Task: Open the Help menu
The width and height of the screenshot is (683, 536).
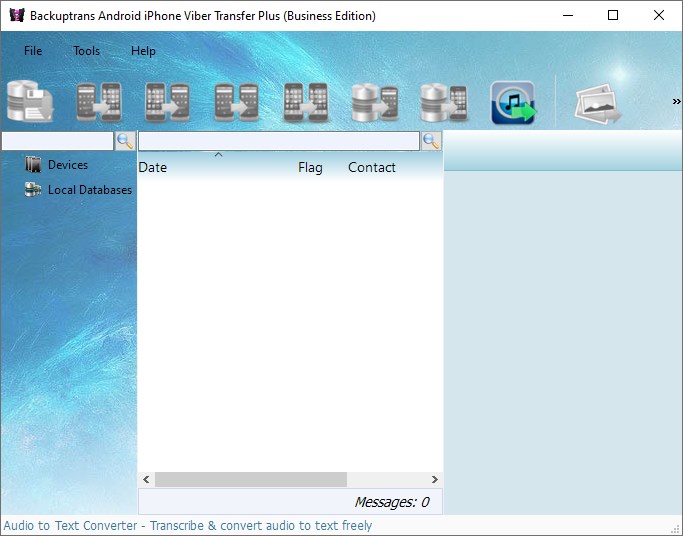Action: pyautogui.click(x=143, y=51)
